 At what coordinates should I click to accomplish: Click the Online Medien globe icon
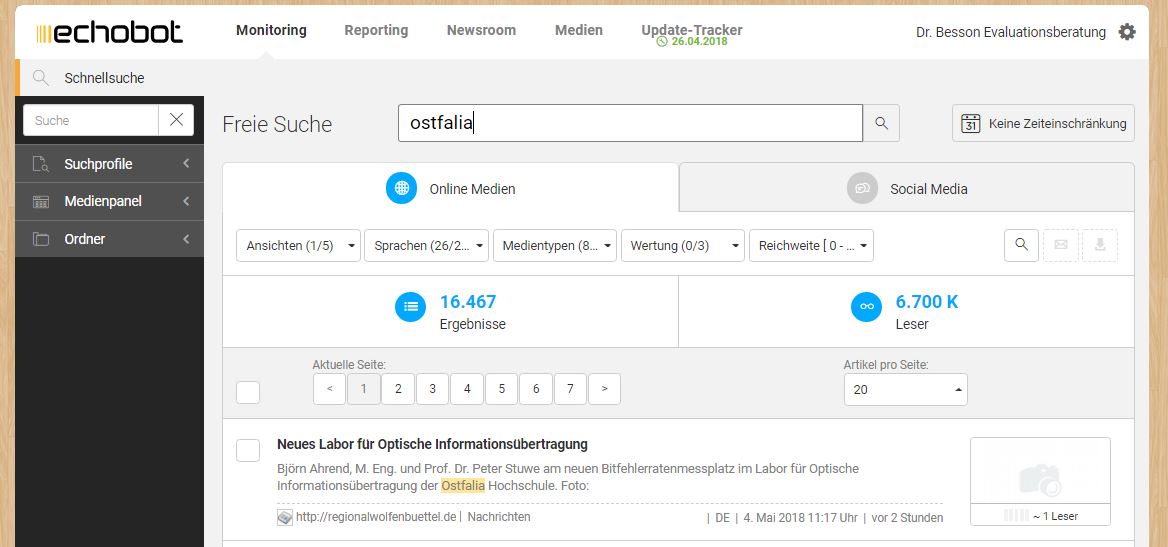click(402, 189)
